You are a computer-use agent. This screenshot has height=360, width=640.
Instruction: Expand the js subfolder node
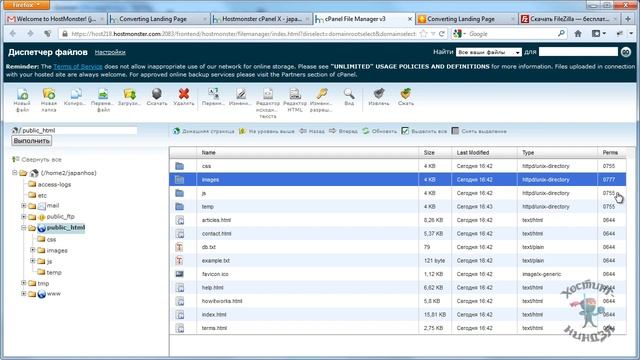click(x=33, y=261)
